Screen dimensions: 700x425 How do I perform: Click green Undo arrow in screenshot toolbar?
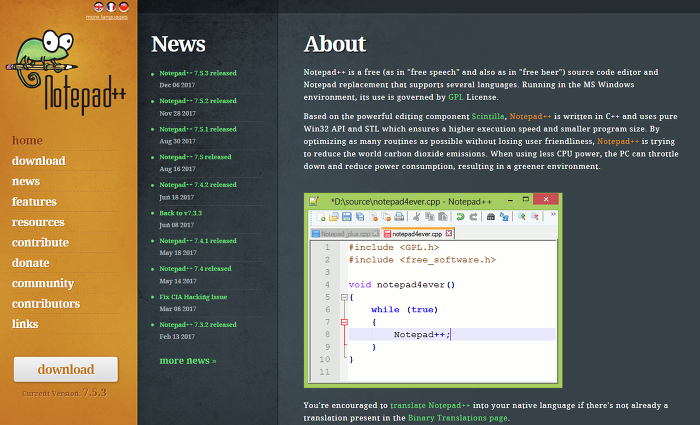(460, 217)
